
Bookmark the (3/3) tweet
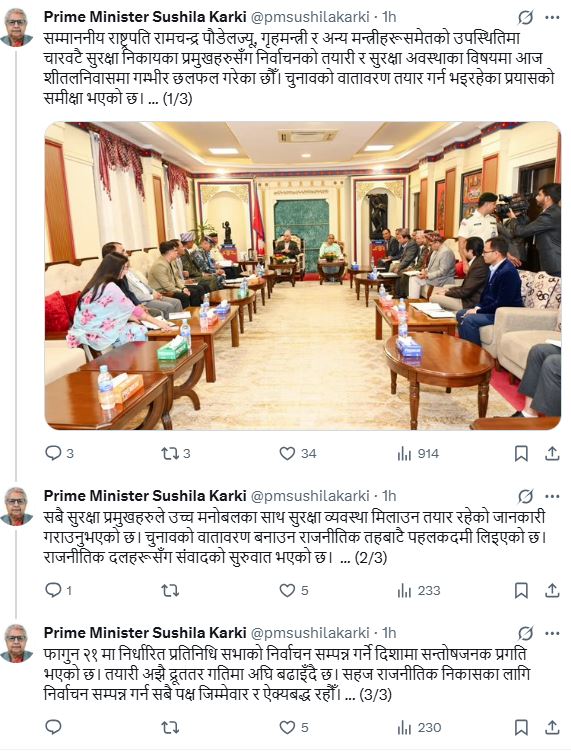[521, 727]
